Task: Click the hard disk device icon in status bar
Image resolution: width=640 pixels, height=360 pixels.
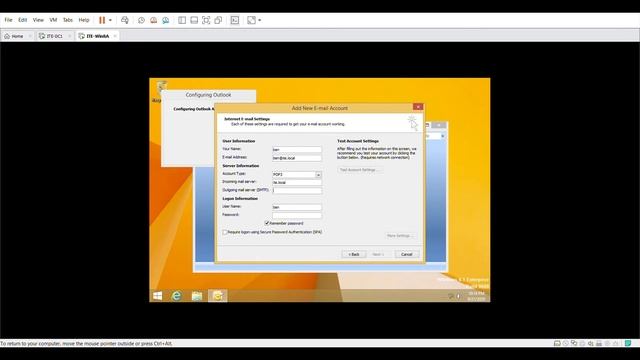Action: click(x=557, y=343)
